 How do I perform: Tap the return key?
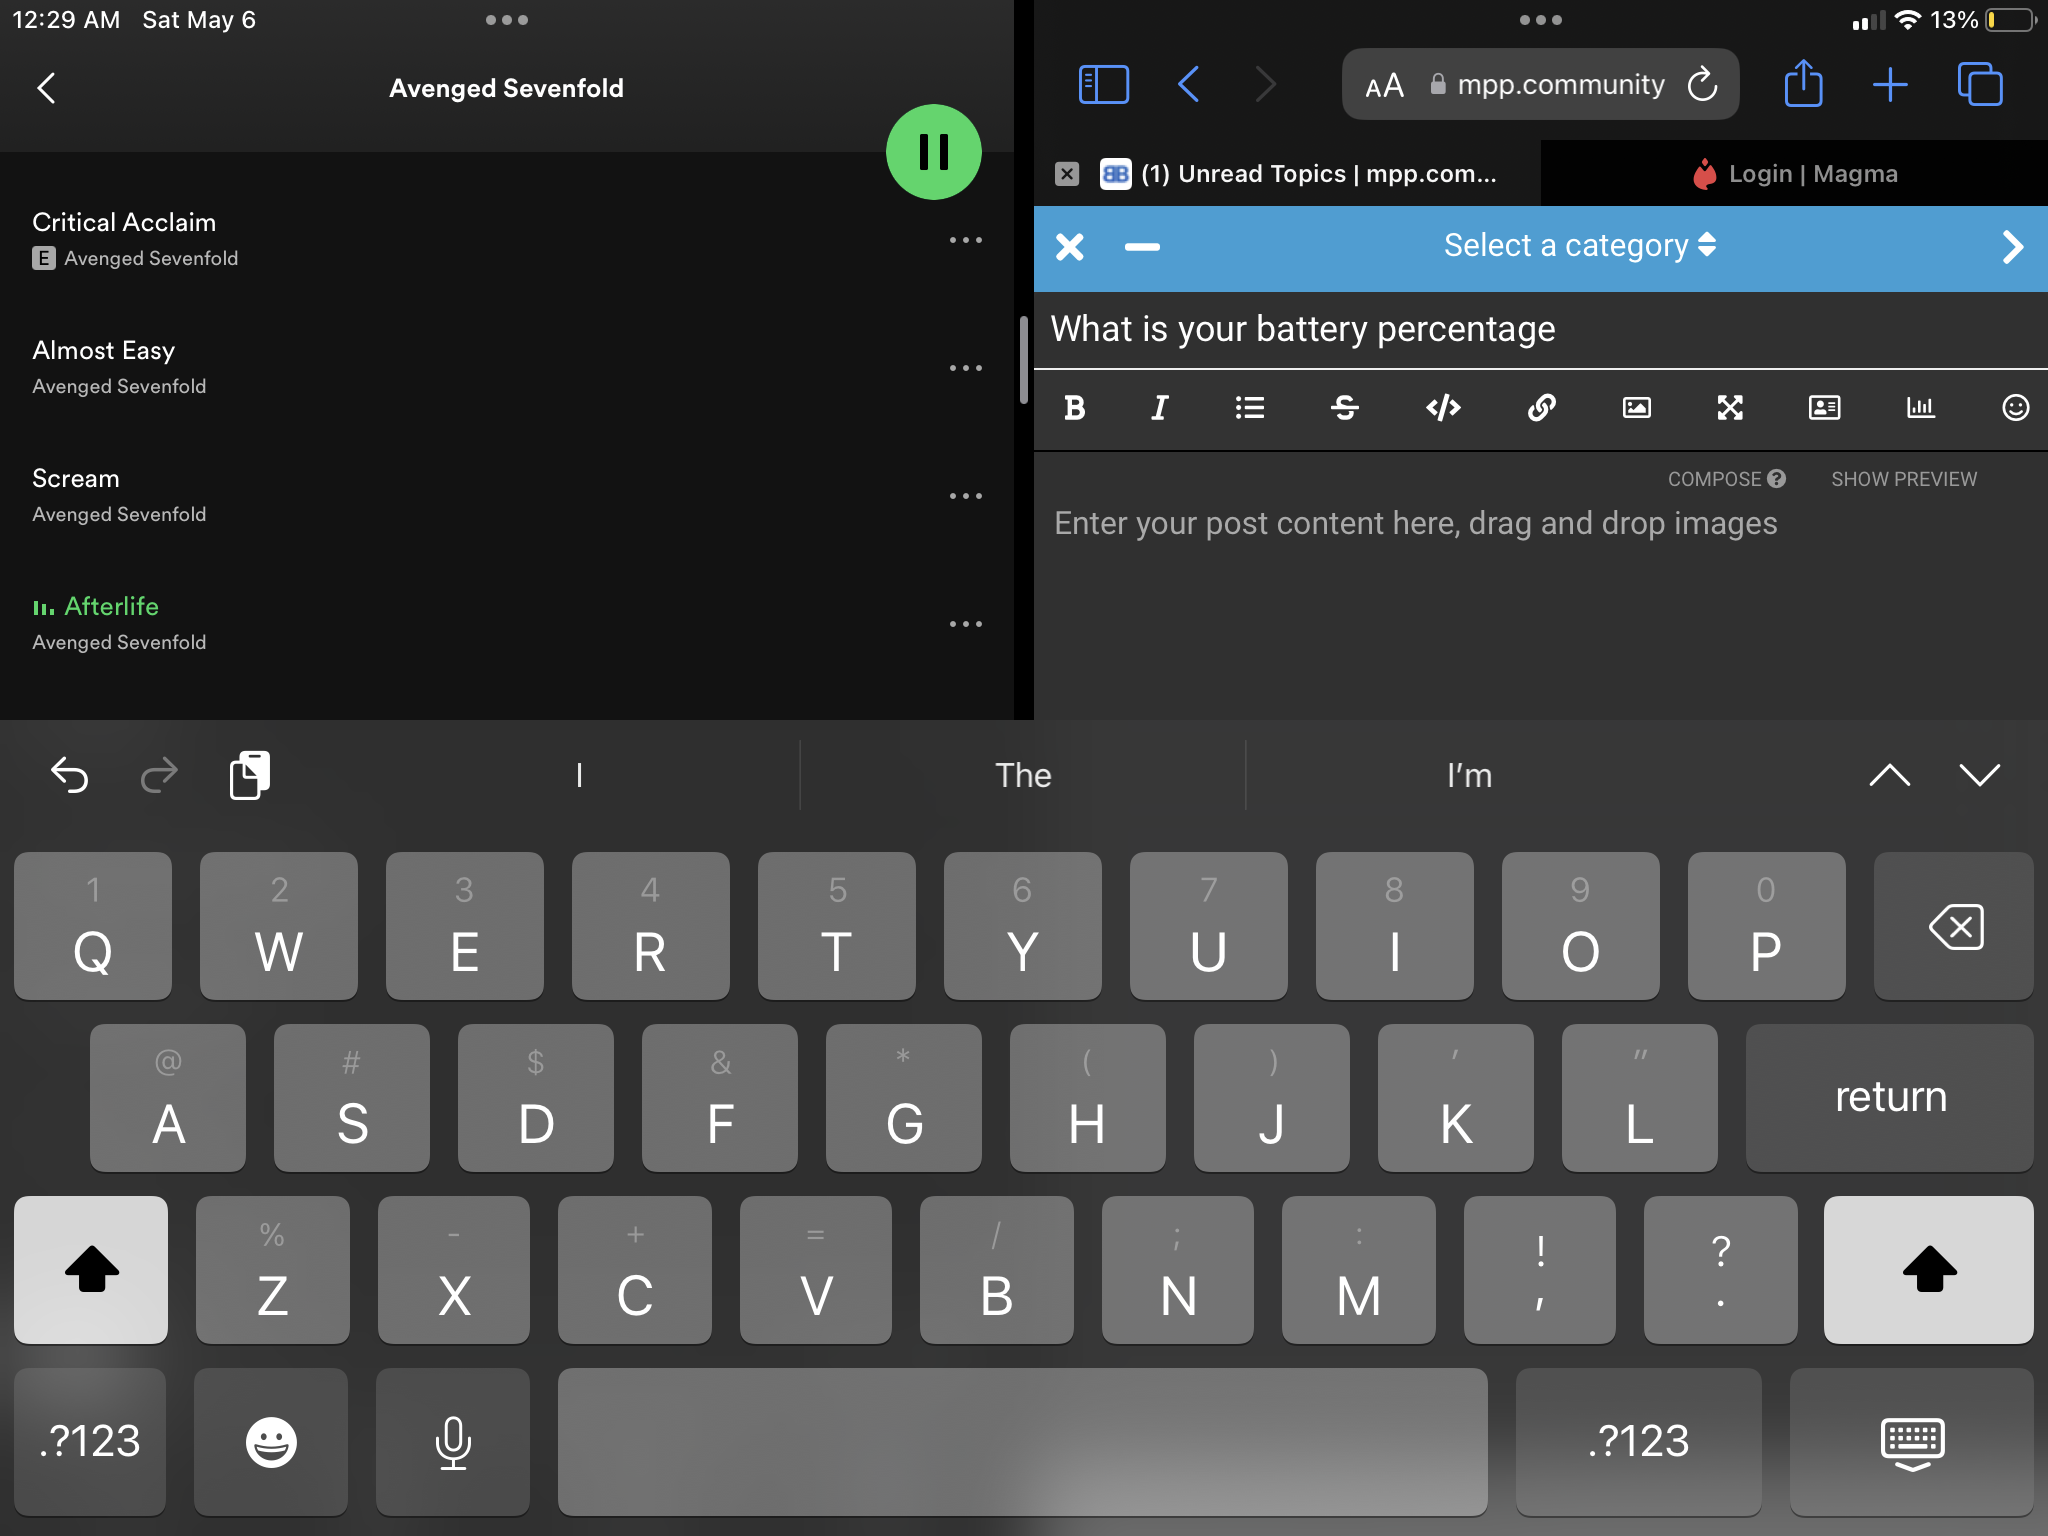pyautogui.click(x=1890, y=1098)
